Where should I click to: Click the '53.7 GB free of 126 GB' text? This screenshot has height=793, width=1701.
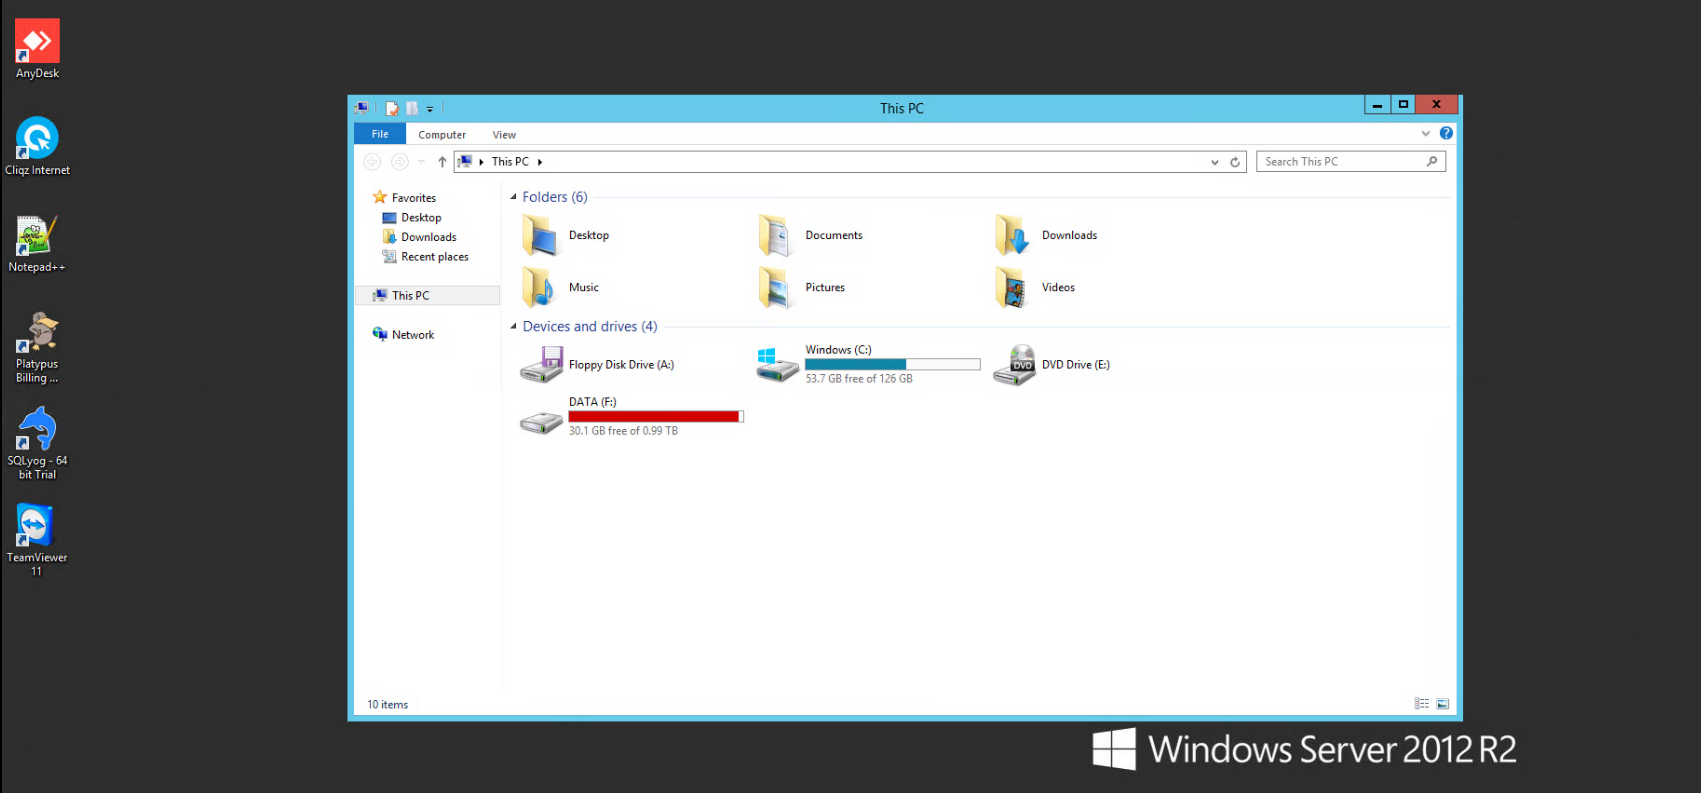click(859, 379)
